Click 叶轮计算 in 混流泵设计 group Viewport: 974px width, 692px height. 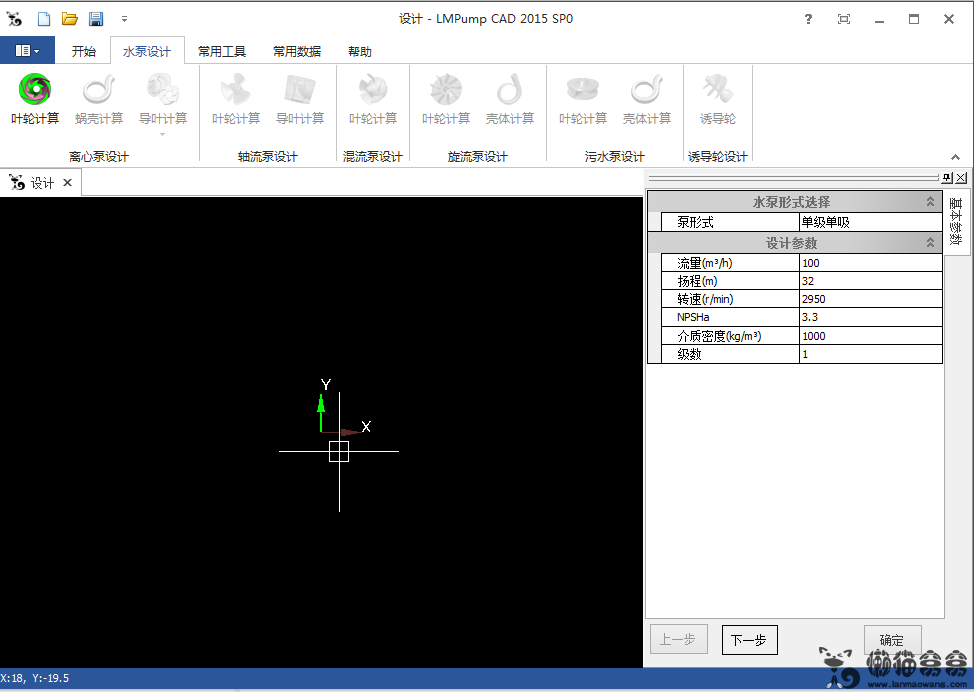tap(373, 99)
